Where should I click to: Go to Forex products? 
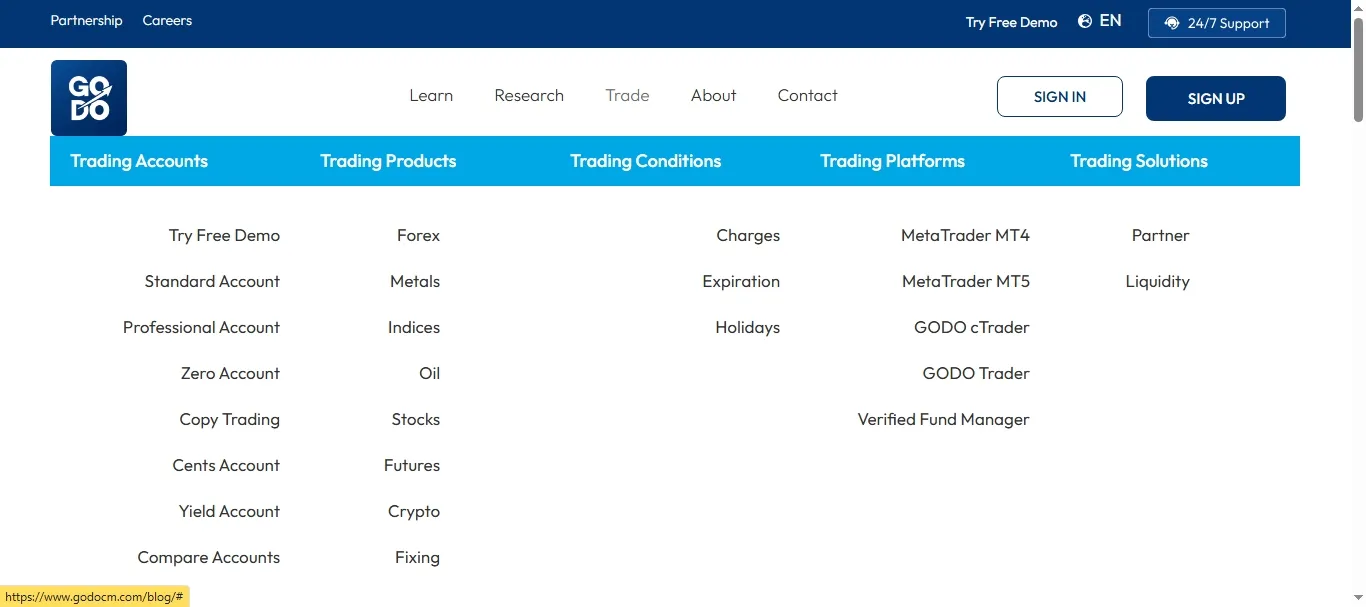[x=418, y=236]
